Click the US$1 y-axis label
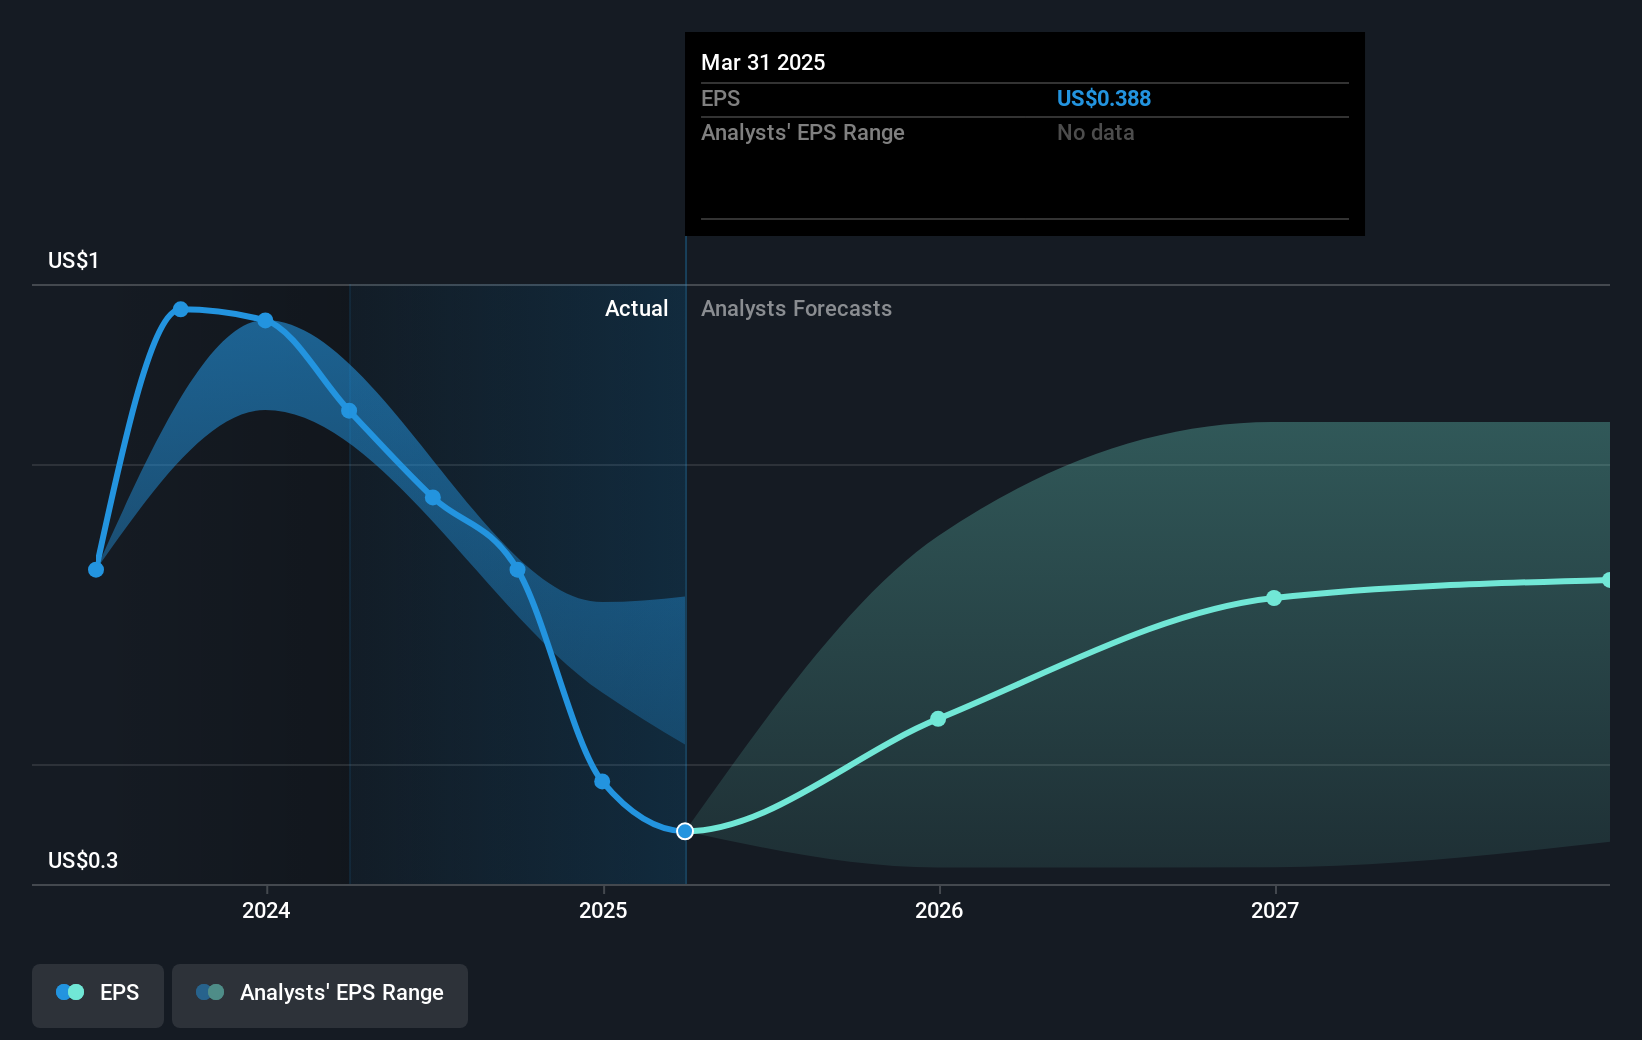This screenshot has width=1642, height=1040. click(x=73, y=260)
